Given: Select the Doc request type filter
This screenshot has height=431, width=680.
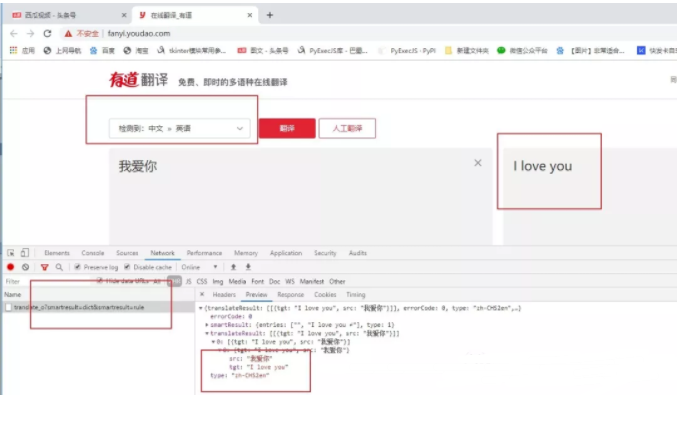Looking at the screenshot, I should [x=275, y=281].
